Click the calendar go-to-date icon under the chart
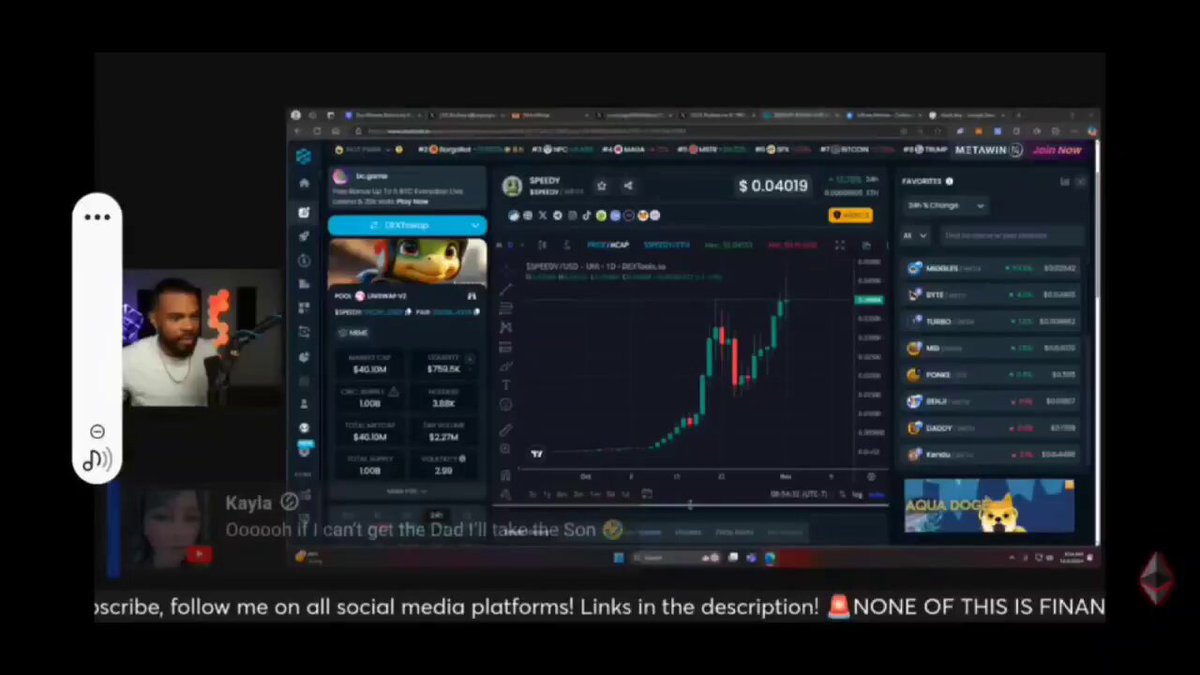Screen dimensions: 1200x675 pos(647,493)
